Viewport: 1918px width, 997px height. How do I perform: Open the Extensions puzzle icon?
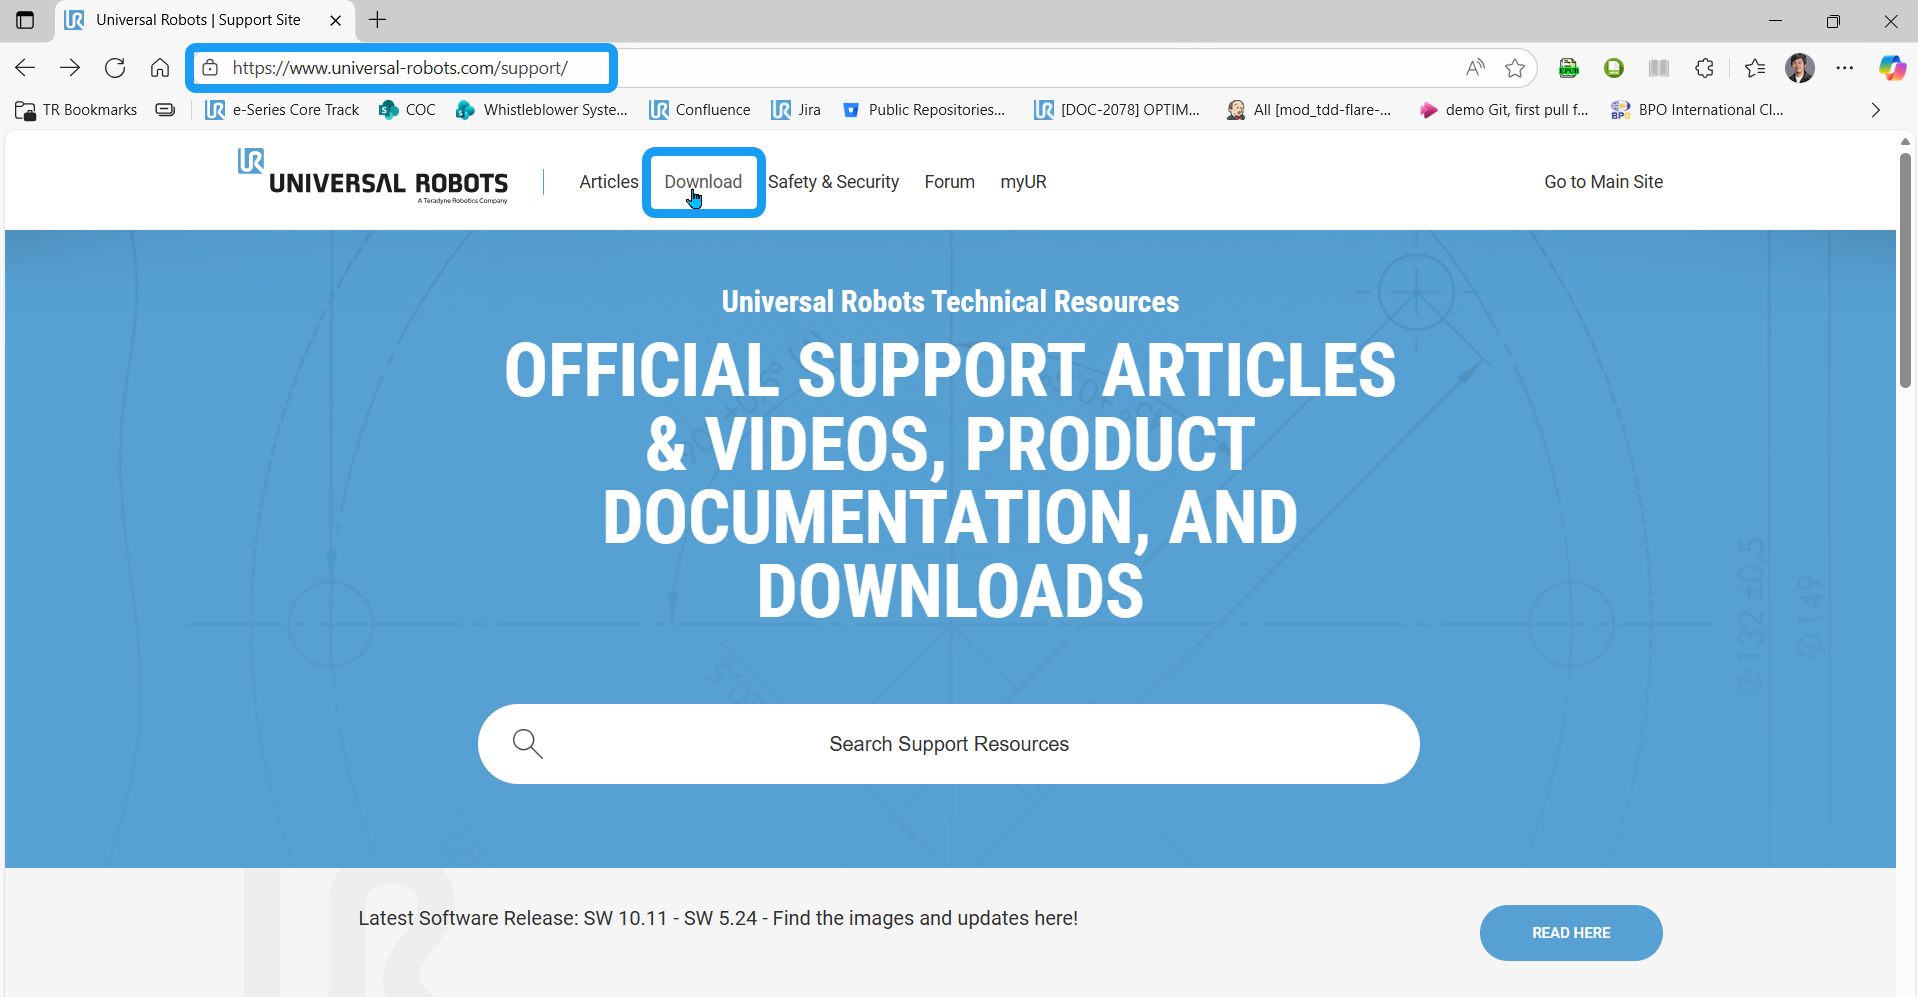pos(1705,68)
